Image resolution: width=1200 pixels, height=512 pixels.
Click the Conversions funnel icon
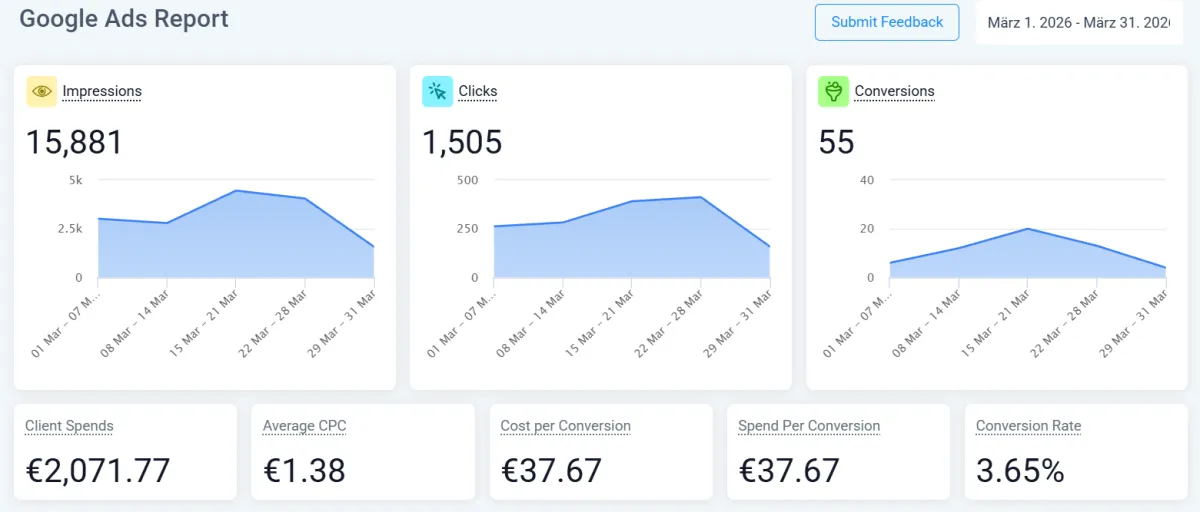click(834, 91)
